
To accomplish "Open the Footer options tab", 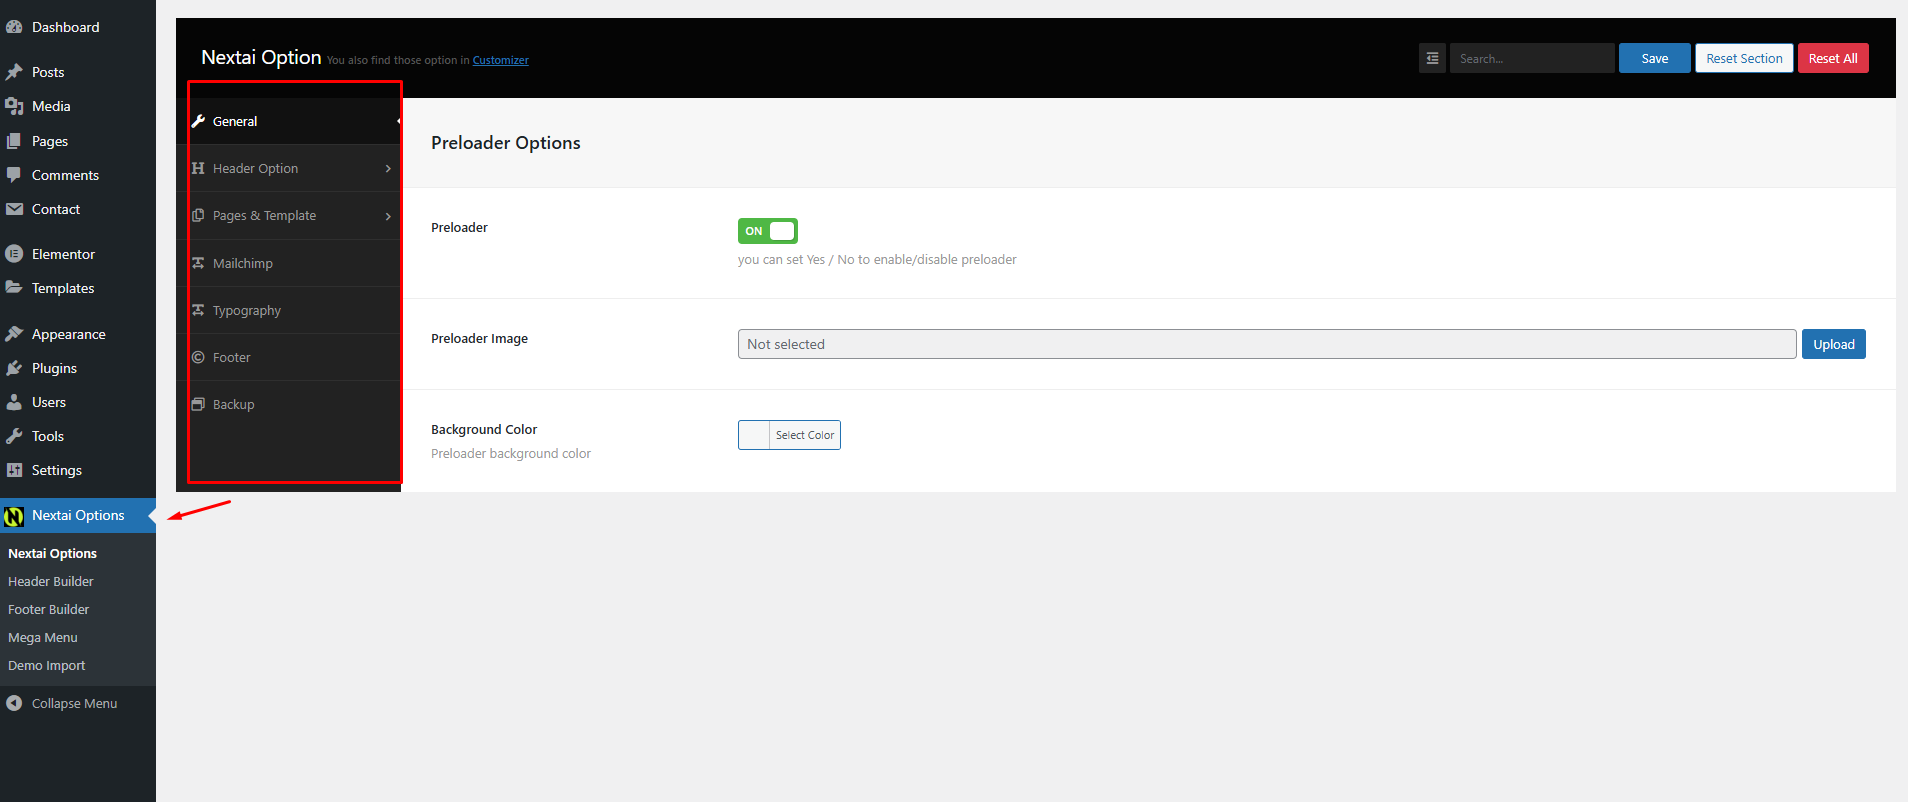I will pos(231,358).
